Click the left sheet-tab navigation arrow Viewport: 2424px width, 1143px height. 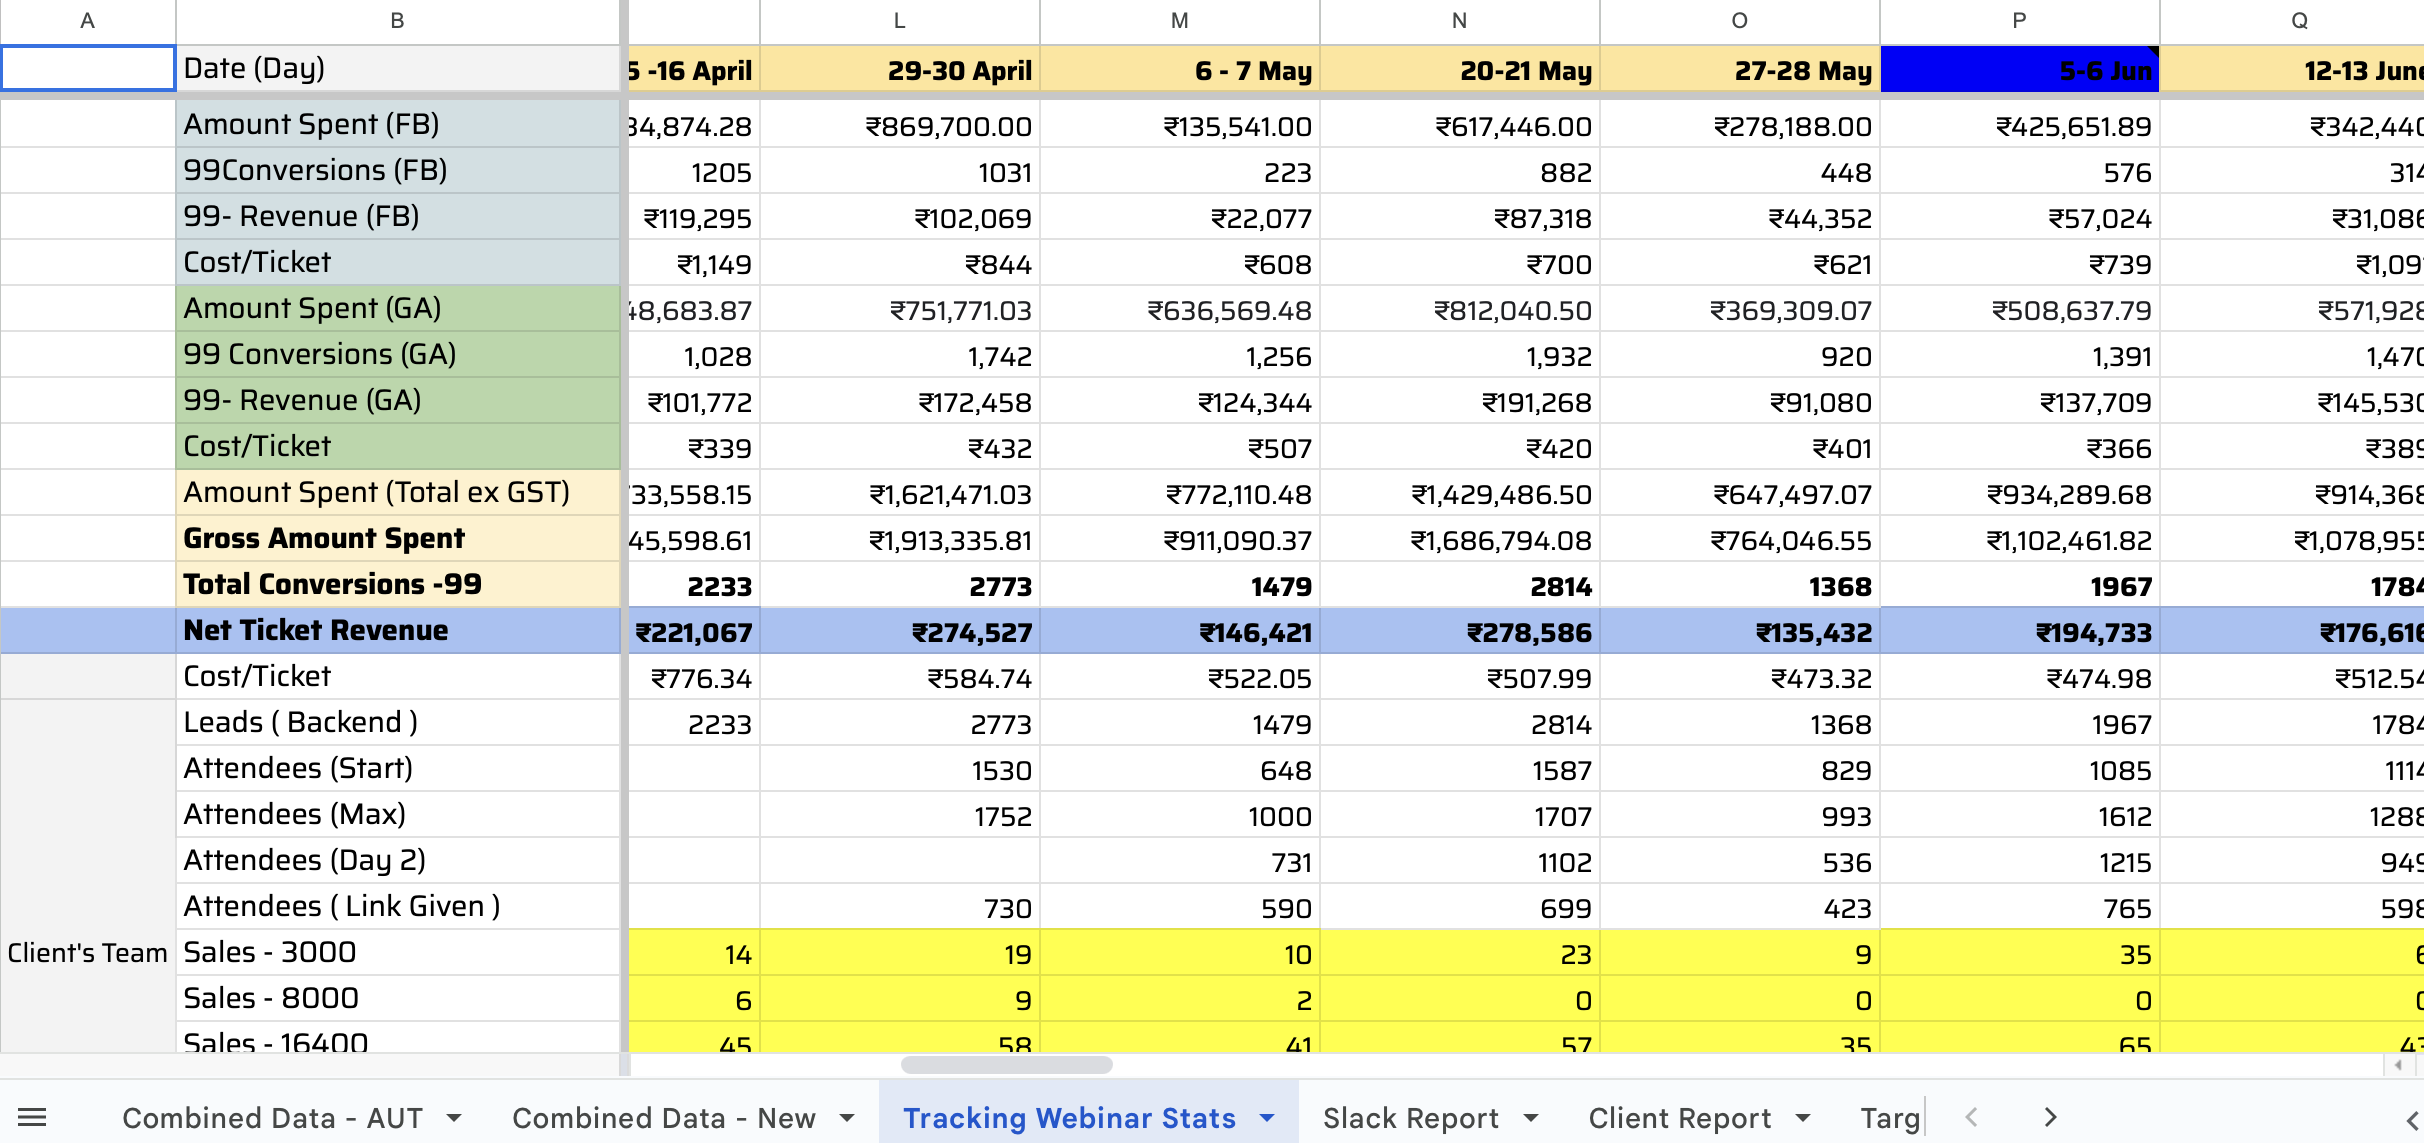click(1971, 1117)
